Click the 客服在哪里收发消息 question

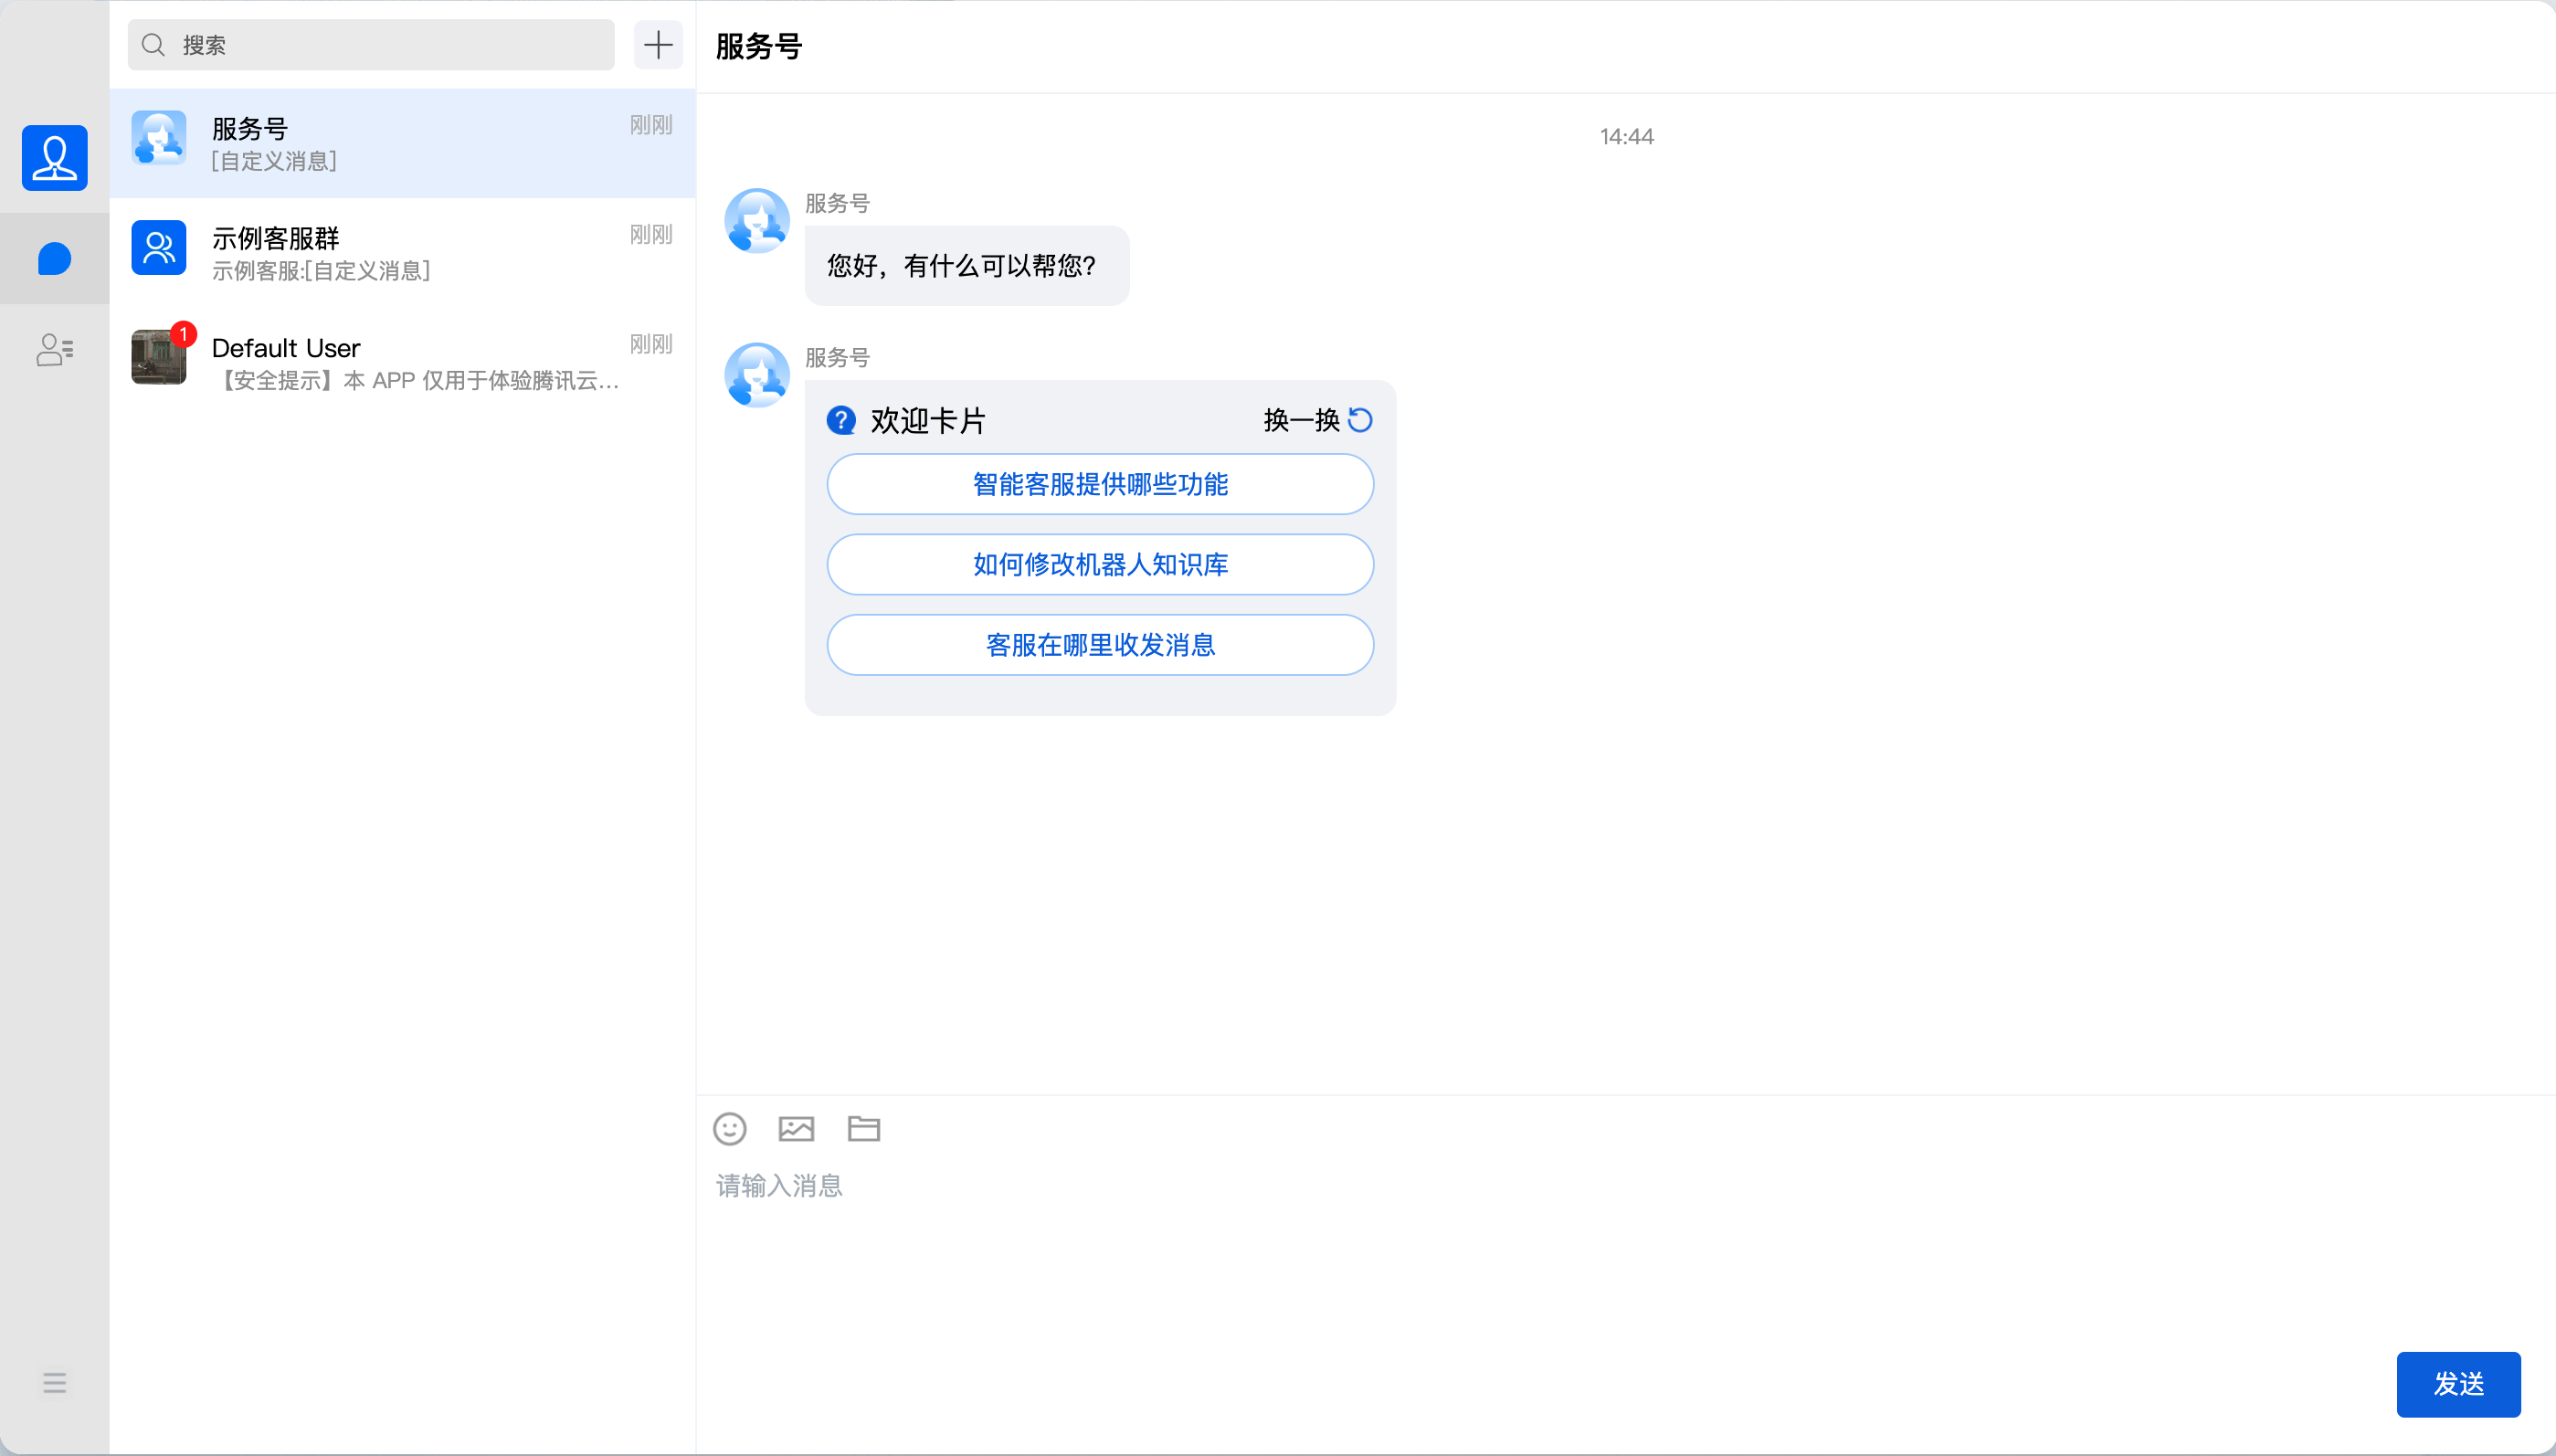(1099, 645)
